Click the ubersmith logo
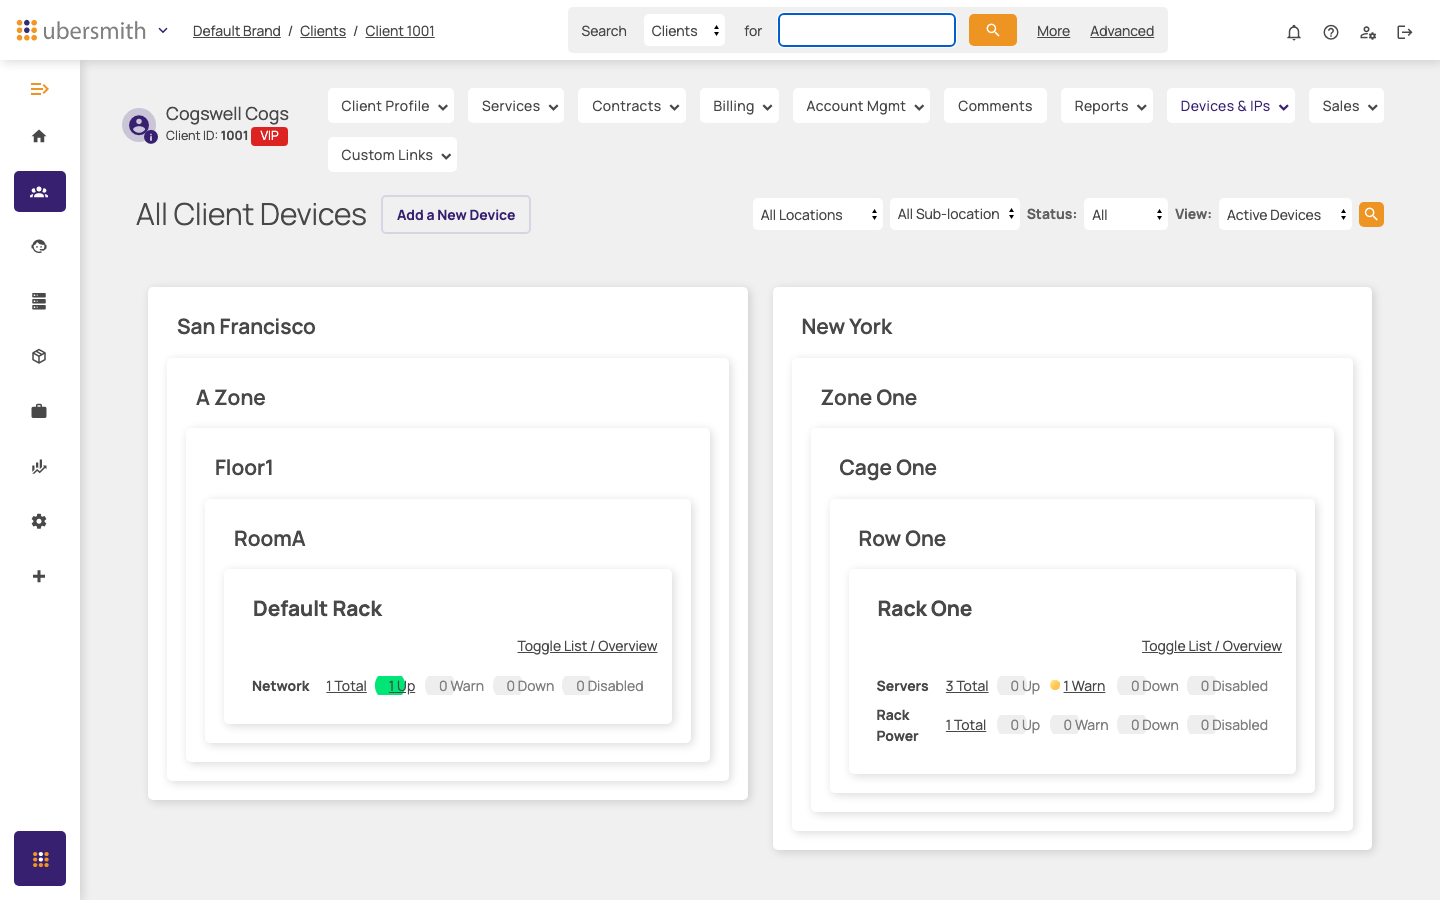Screen dimensions: 1440x900 click(x=82, y=31)
